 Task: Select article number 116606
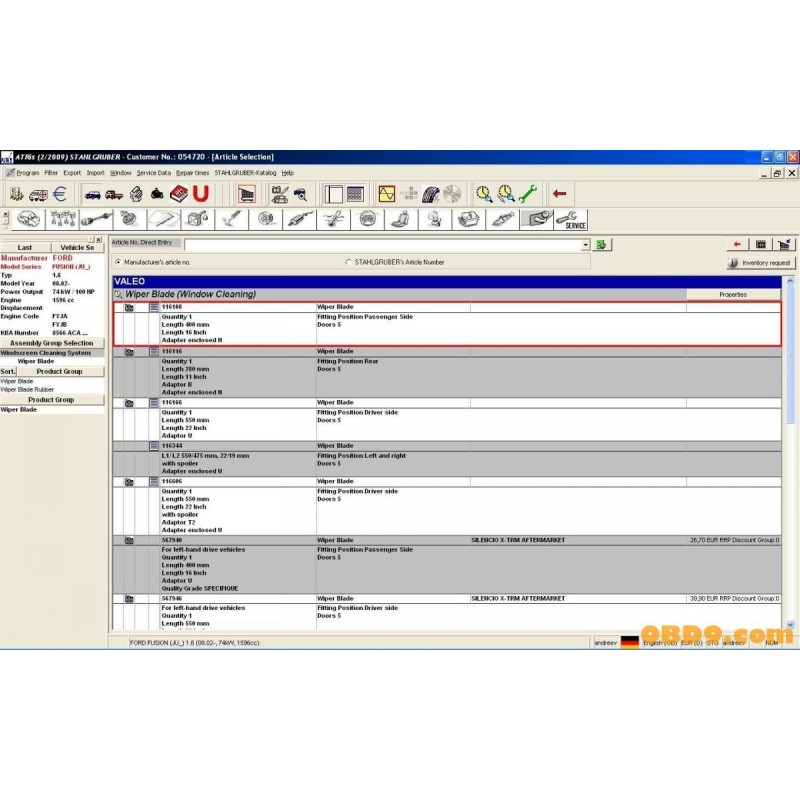(x=171, y=482)
